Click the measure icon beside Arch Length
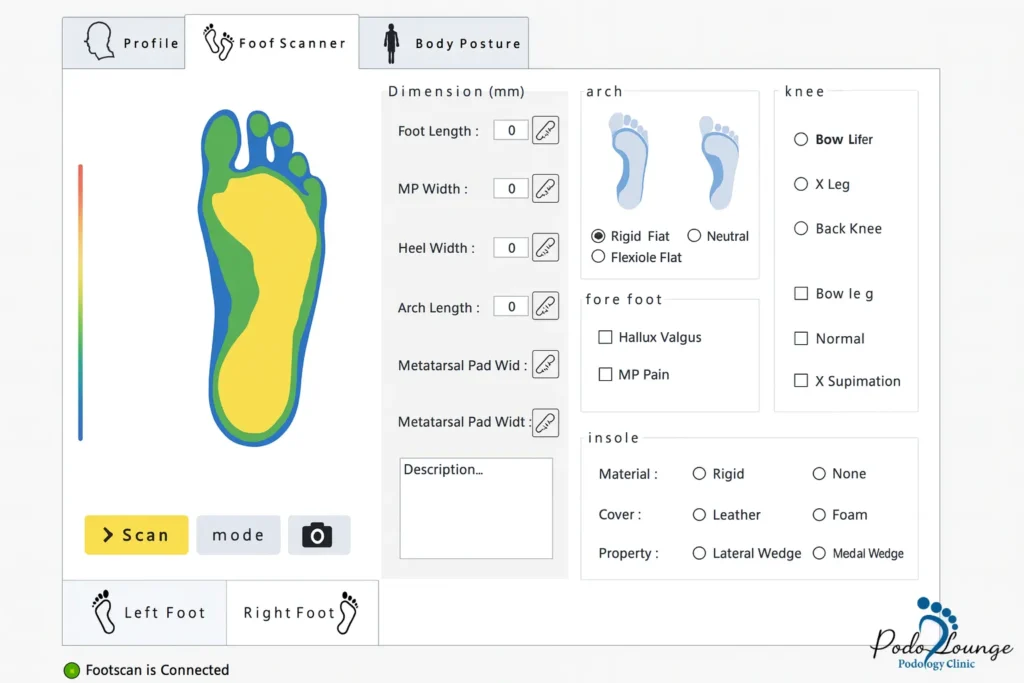This screenshot has width=1024, height=683. coord(545,306)
